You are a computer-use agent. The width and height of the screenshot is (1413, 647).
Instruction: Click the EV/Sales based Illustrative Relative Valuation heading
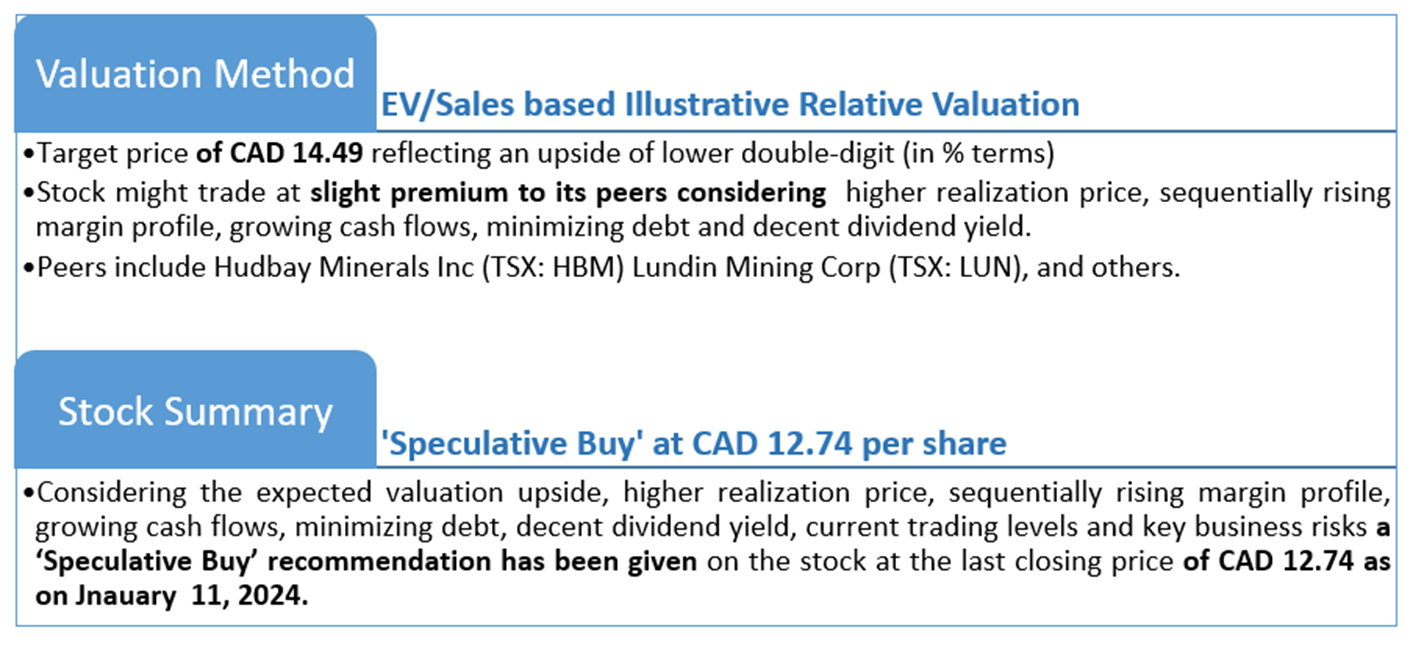(x=729, y=104)
